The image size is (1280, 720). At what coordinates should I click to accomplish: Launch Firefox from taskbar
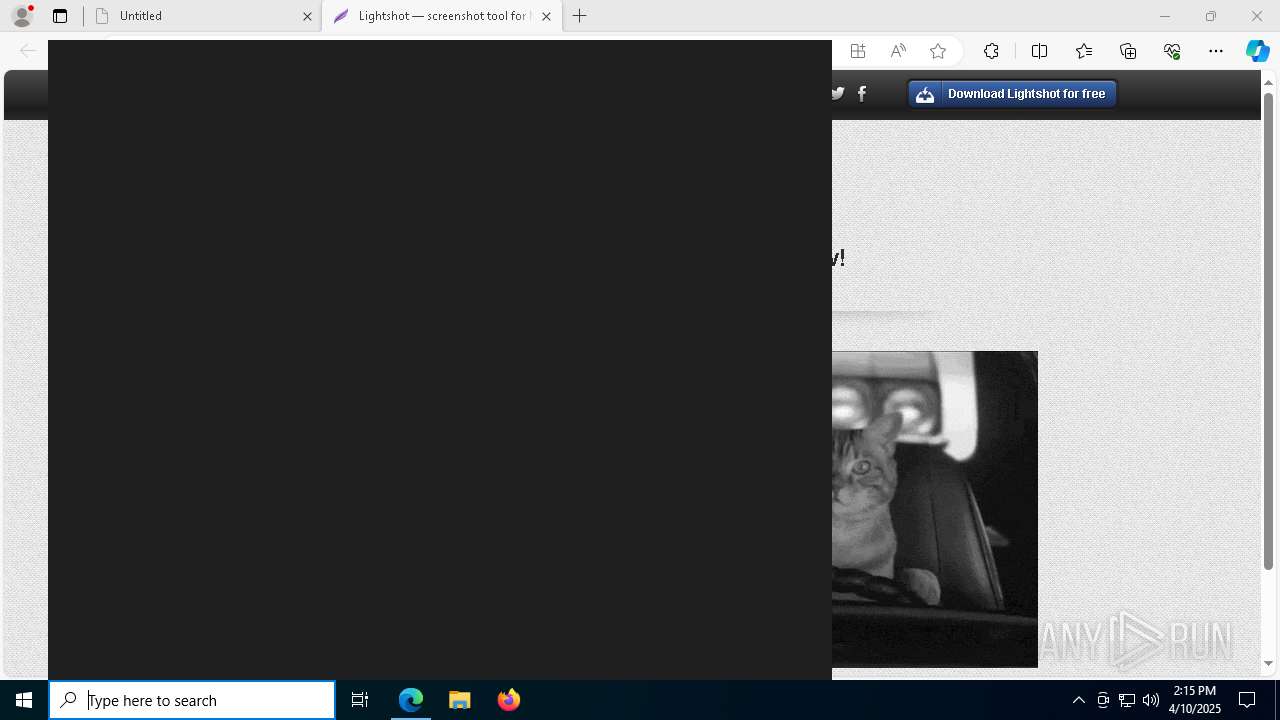click(509, 700)
